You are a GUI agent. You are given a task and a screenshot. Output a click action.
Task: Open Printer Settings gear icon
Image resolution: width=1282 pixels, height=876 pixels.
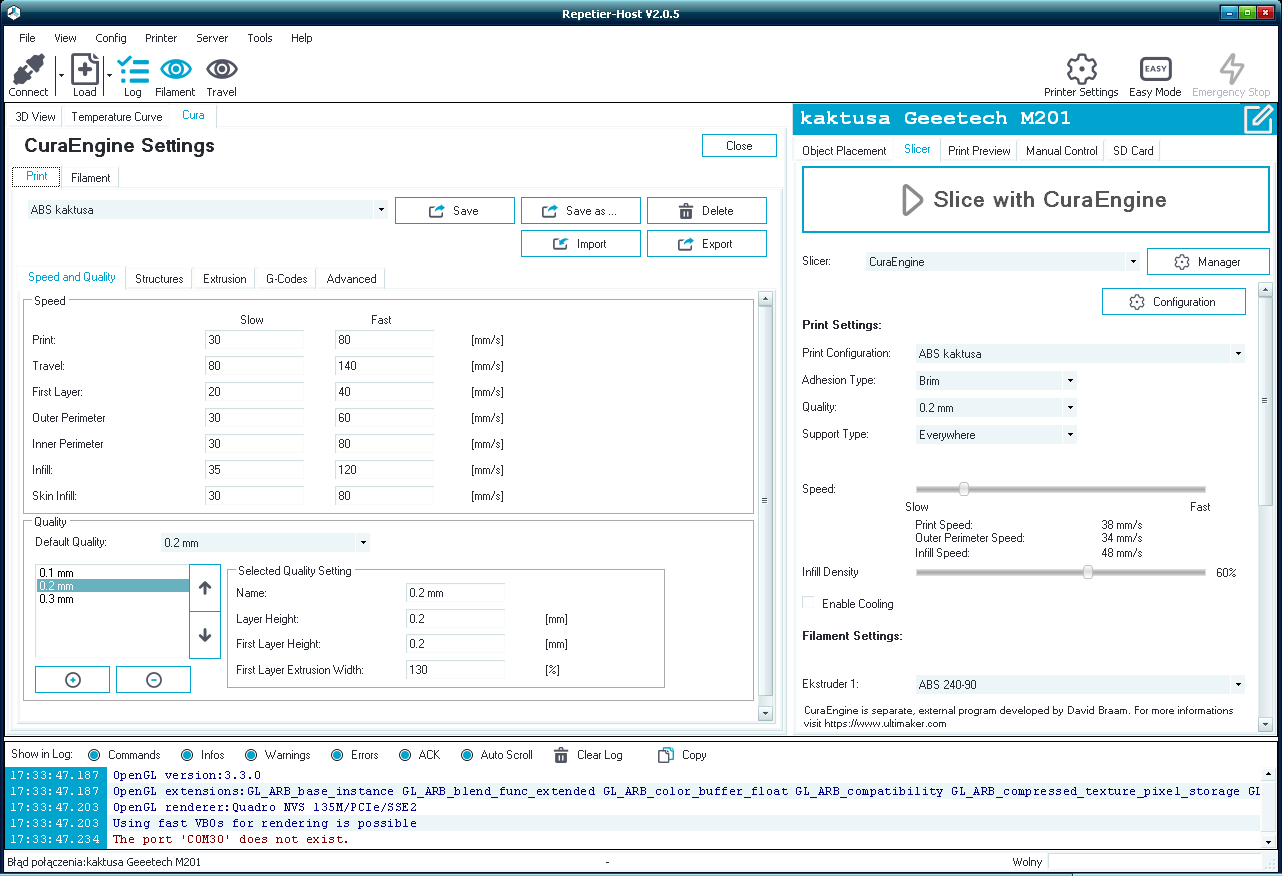tap(1081, 69)
